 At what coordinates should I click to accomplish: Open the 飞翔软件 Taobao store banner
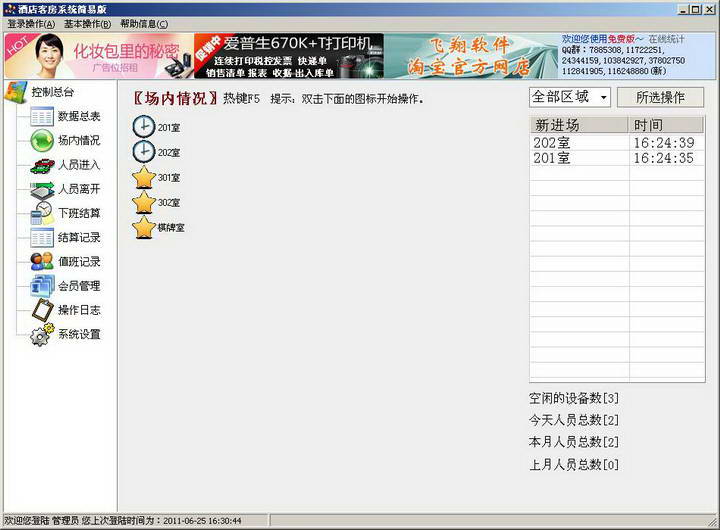point(471,56)
